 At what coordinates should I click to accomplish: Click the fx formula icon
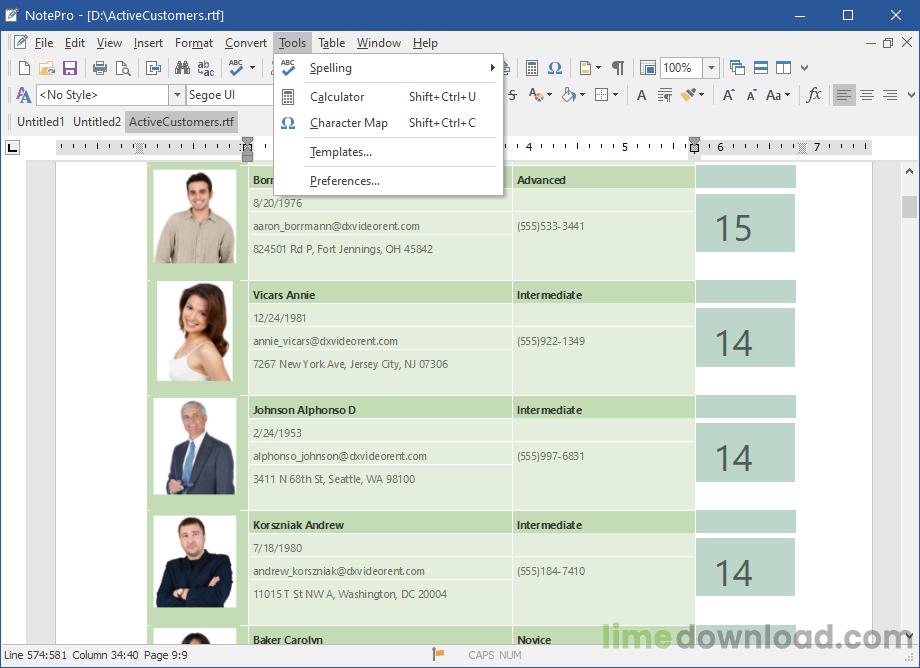click(x=814, y=95)
